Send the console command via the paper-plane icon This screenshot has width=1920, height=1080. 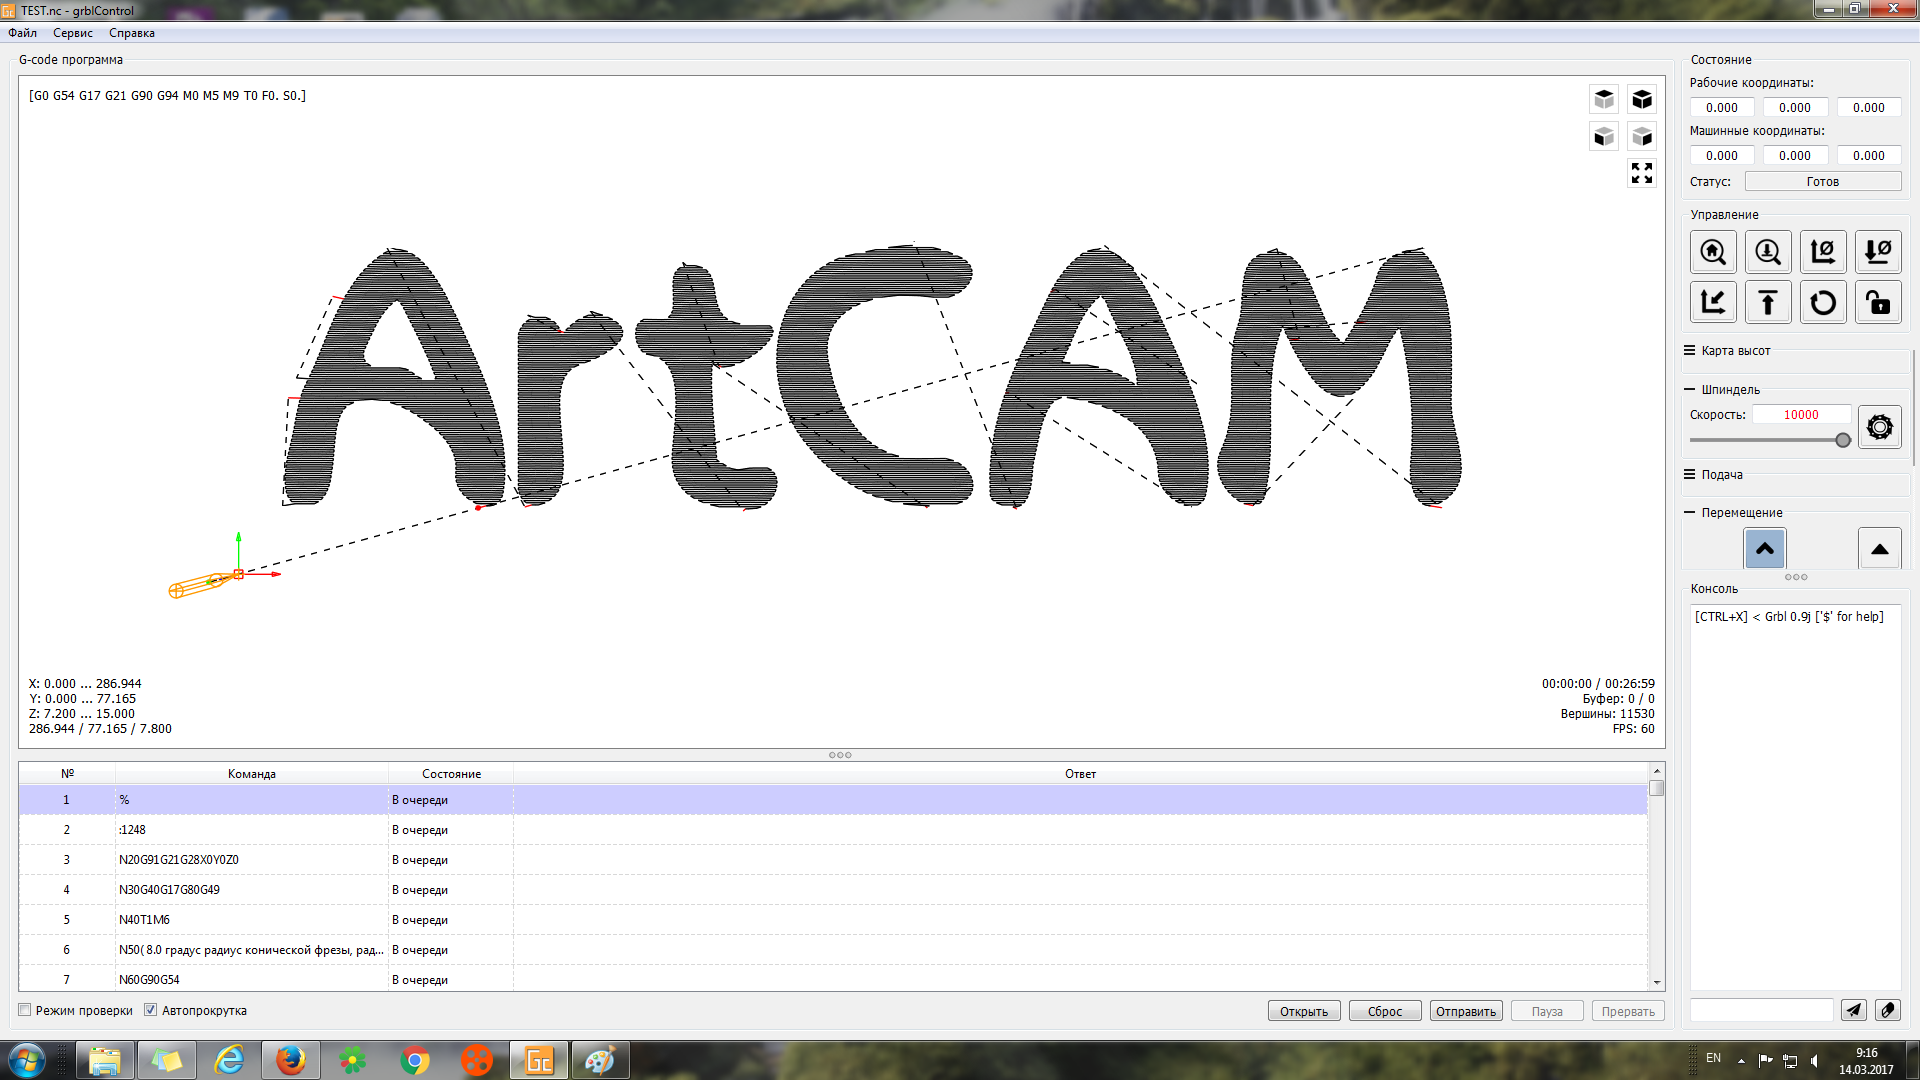[x=1853, y=1010]
